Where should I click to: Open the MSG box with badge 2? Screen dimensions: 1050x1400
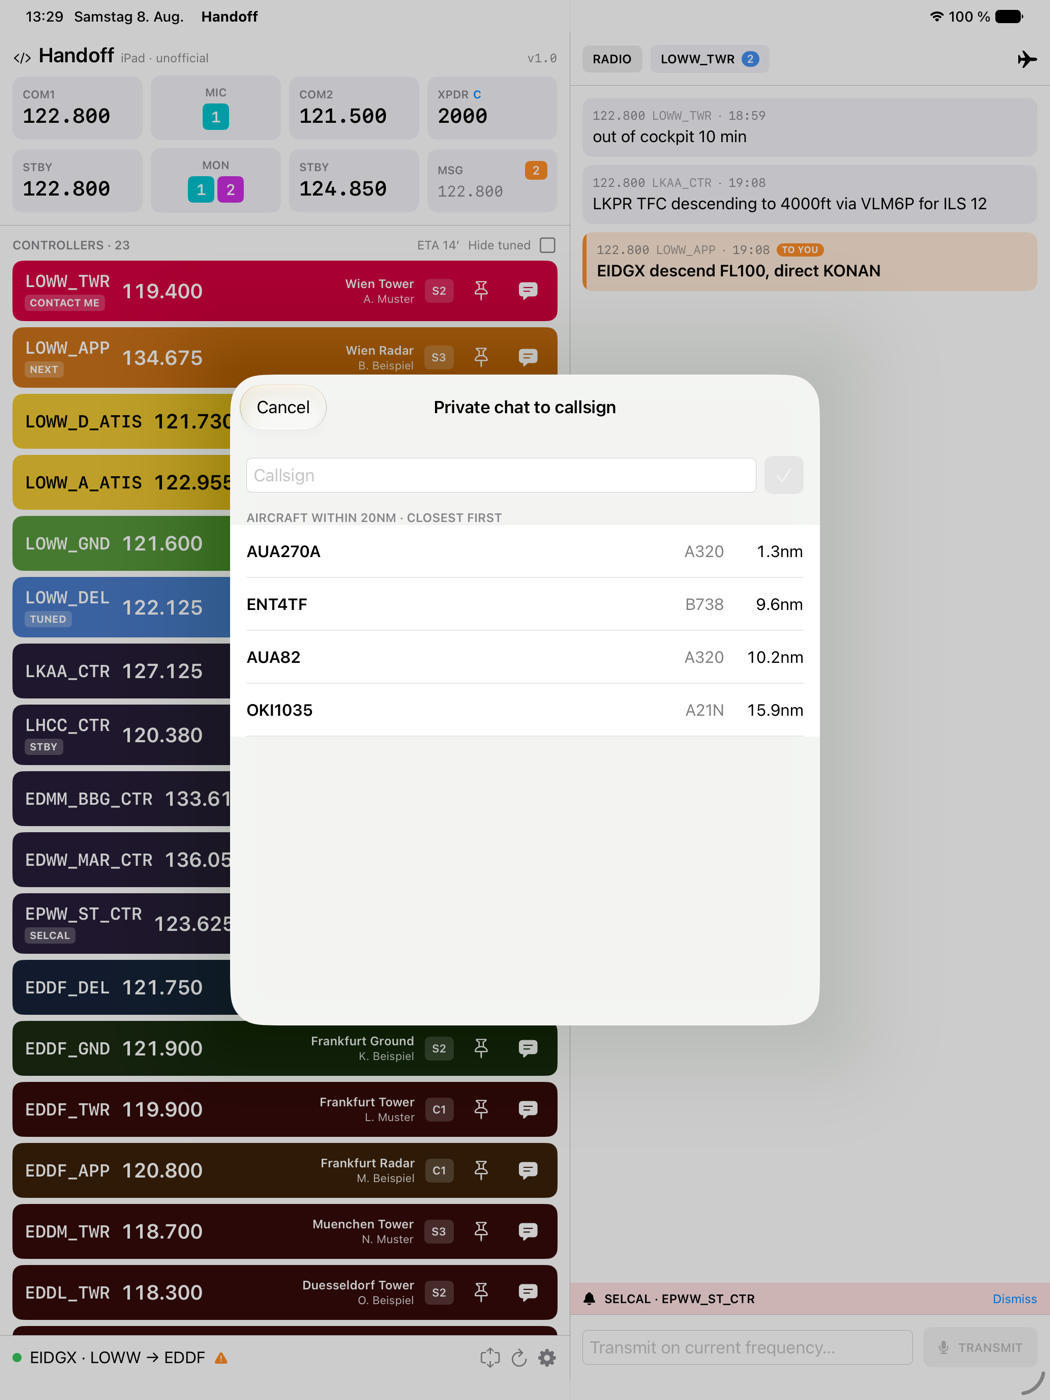[x=492, y=181]
